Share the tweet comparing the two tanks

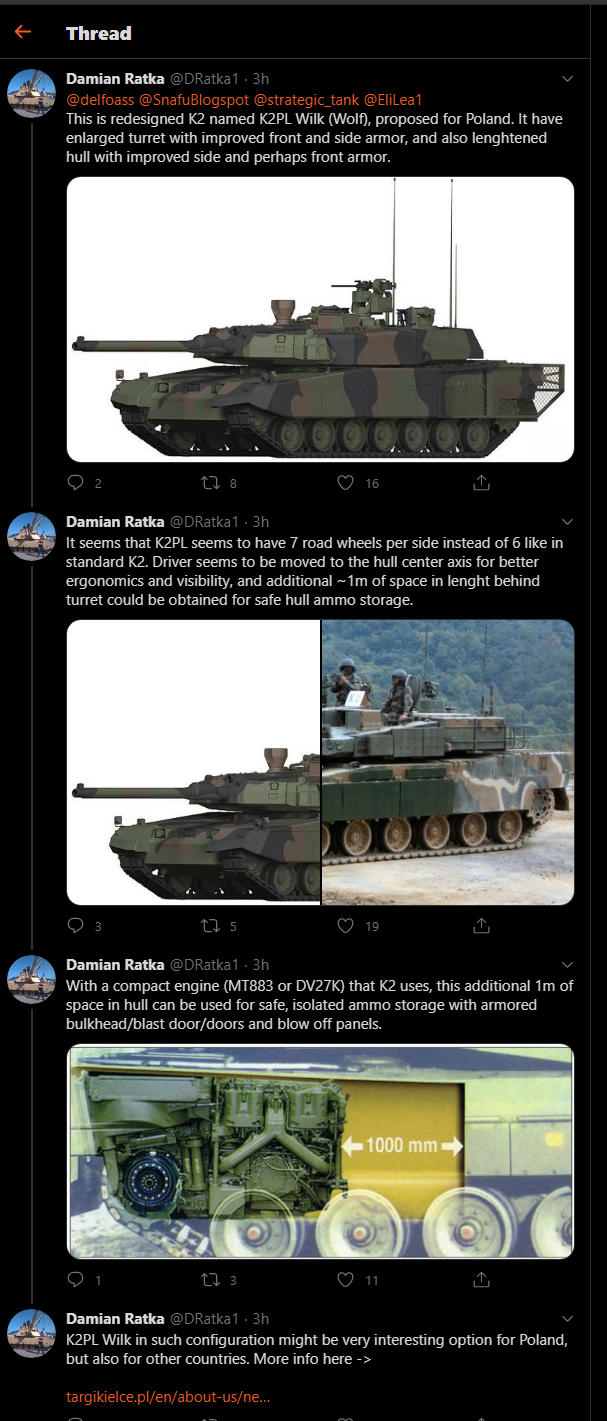[x=481, y=925]
